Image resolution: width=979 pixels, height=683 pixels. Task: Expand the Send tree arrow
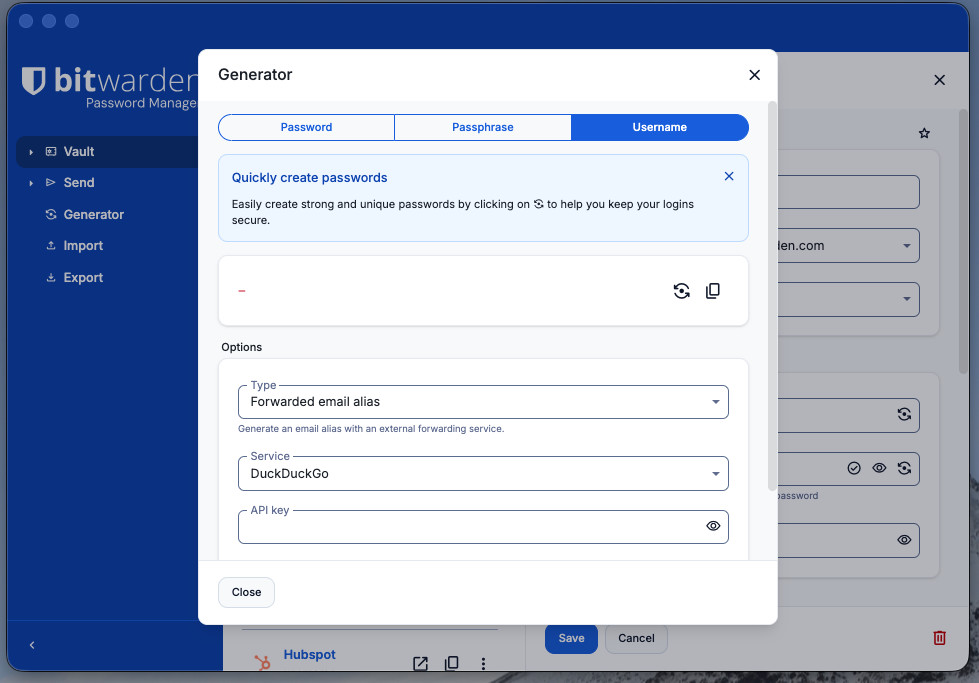pyautogui.click(x=31, y=184)
